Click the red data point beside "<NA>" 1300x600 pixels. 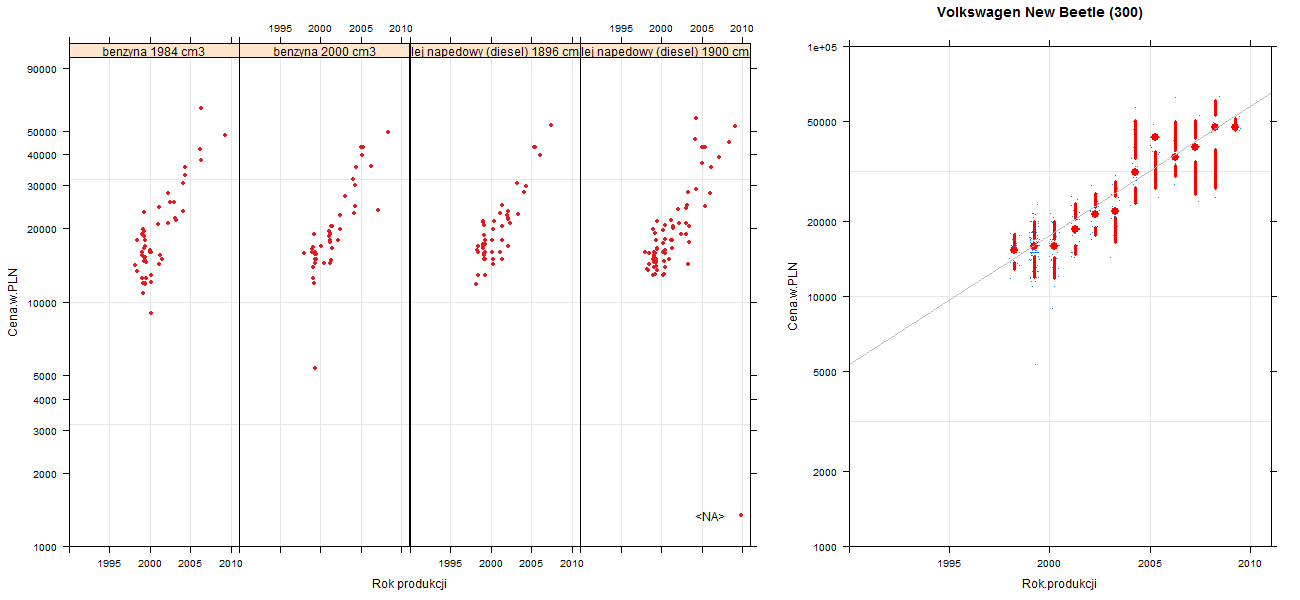(741, 515)
